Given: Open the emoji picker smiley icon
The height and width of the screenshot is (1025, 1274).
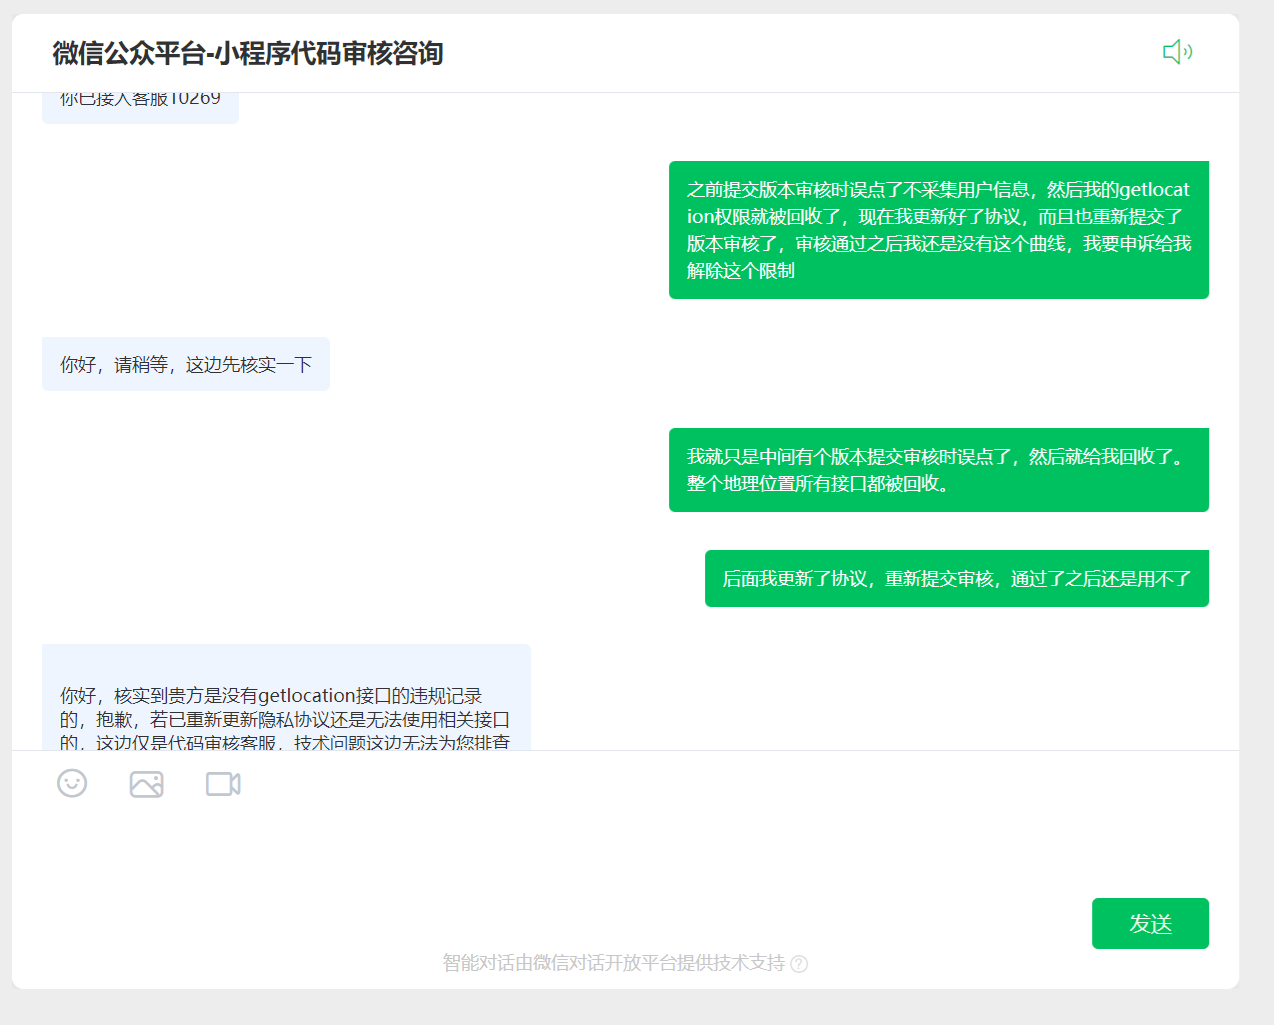Looking at the screenshot, I should click(x=72, y=783).
